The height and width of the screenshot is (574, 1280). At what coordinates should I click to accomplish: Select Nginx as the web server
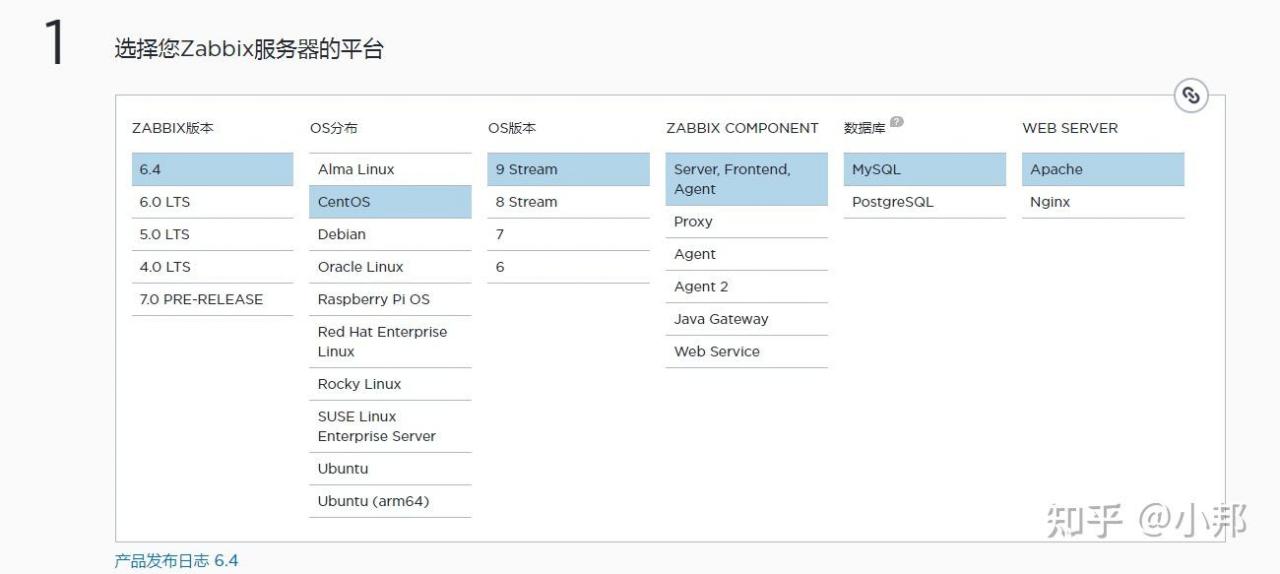[x=1103, y=202]
